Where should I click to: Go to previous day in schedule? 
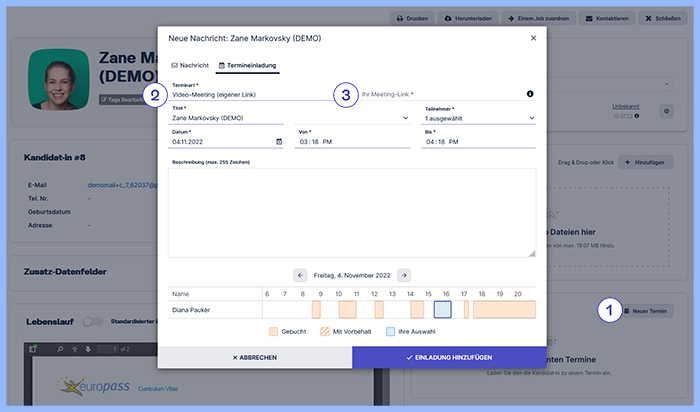coord(300,274)
